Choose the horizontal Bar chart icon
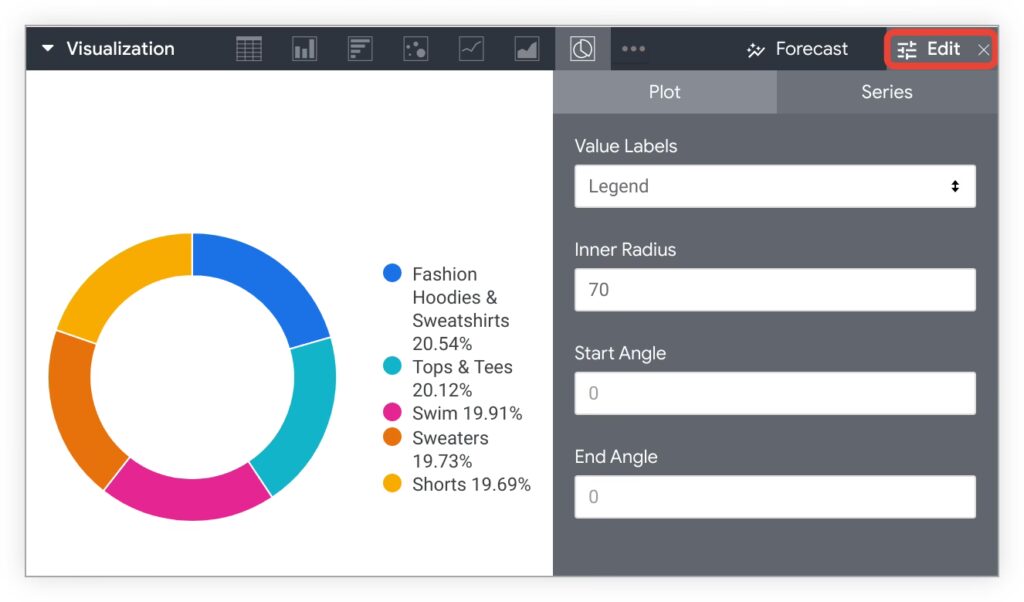The width and height of the screenshot is (1024, 602). pos(360,49)
